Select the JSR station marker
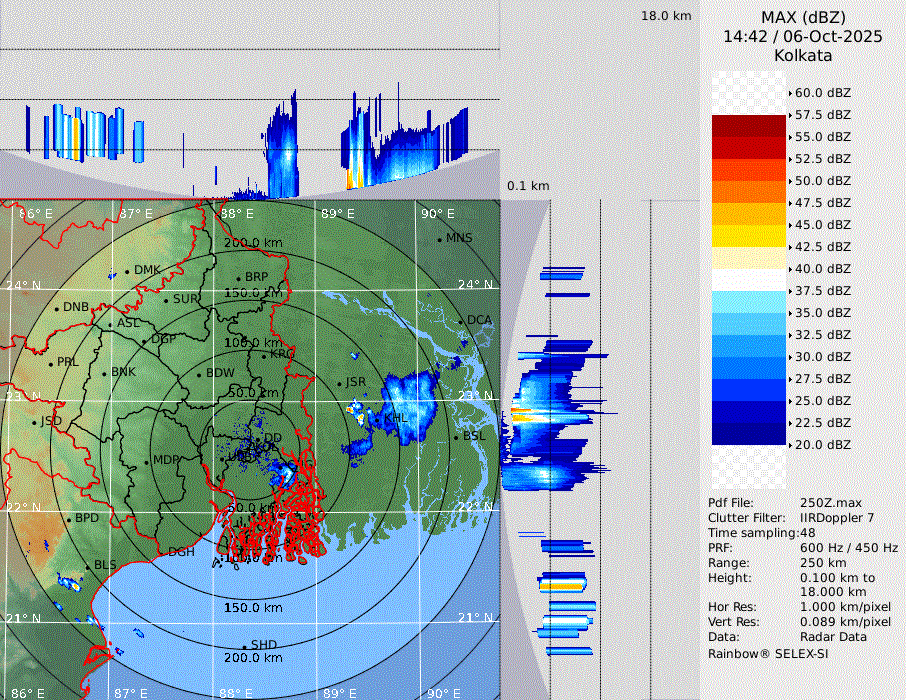 pos(339,384)
